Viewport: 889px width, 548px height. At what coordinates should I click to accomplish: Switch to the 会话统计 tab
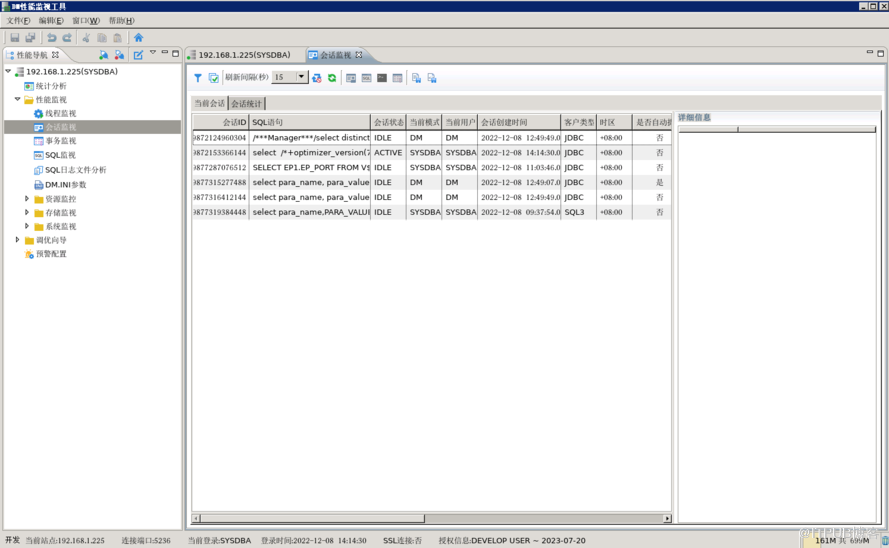pos(246,104)
